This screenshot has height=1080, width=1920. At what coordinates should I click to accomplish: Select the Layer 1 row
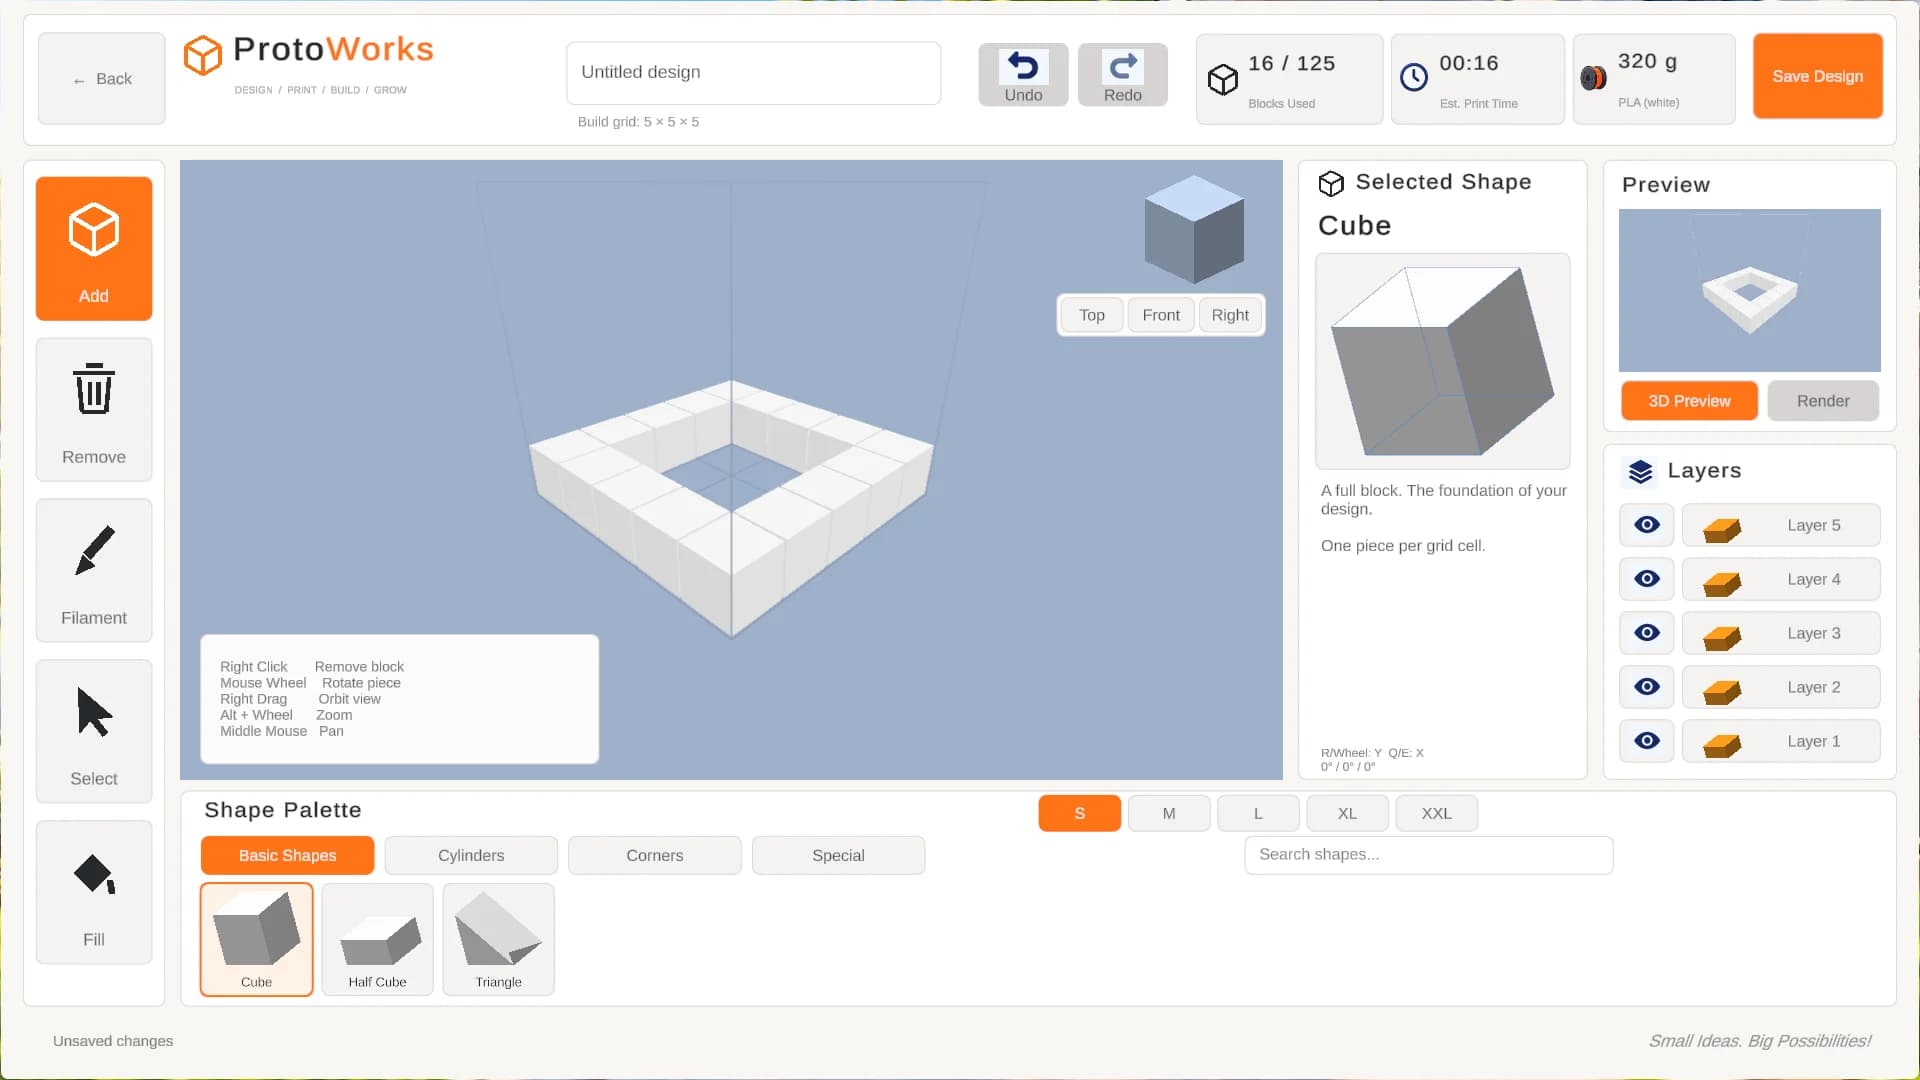coord(1780,741)
